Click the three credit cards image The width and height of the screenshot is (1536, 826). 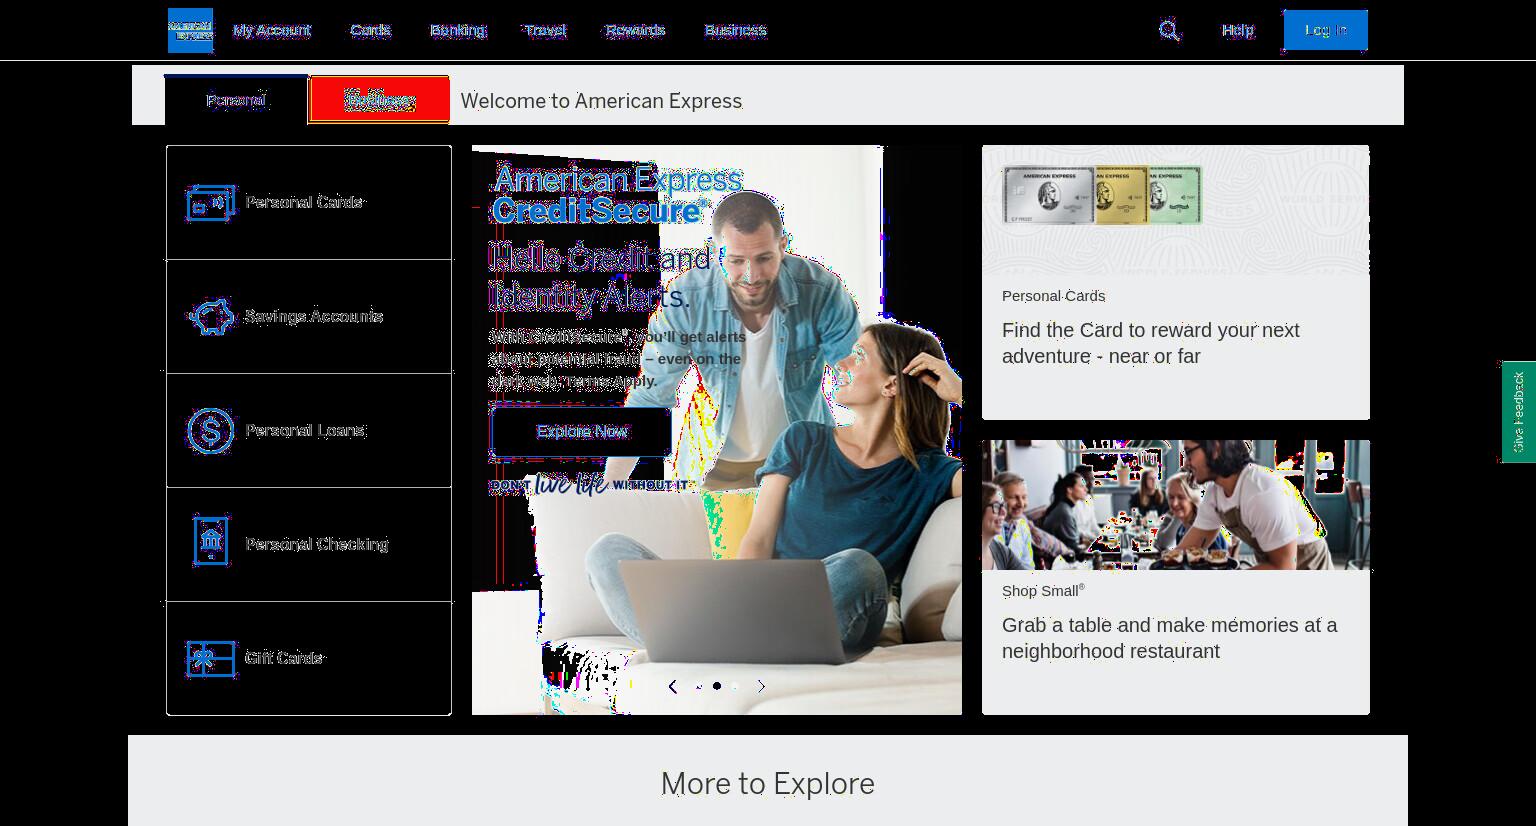point(1102,195)
